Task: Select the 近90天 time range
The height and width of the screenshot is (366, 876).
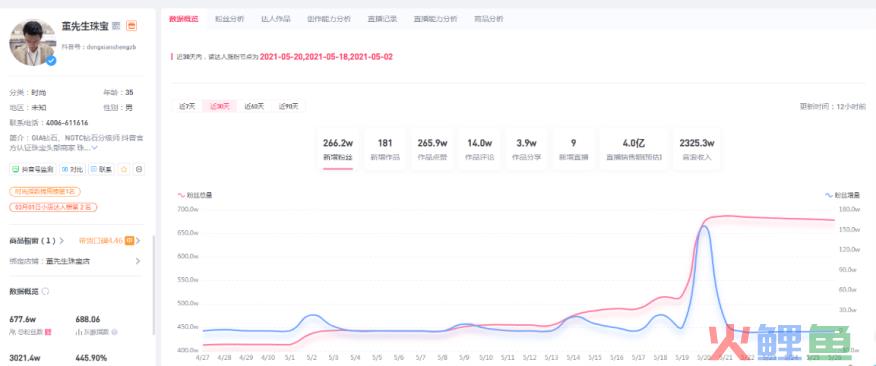Action: point(288,106)
